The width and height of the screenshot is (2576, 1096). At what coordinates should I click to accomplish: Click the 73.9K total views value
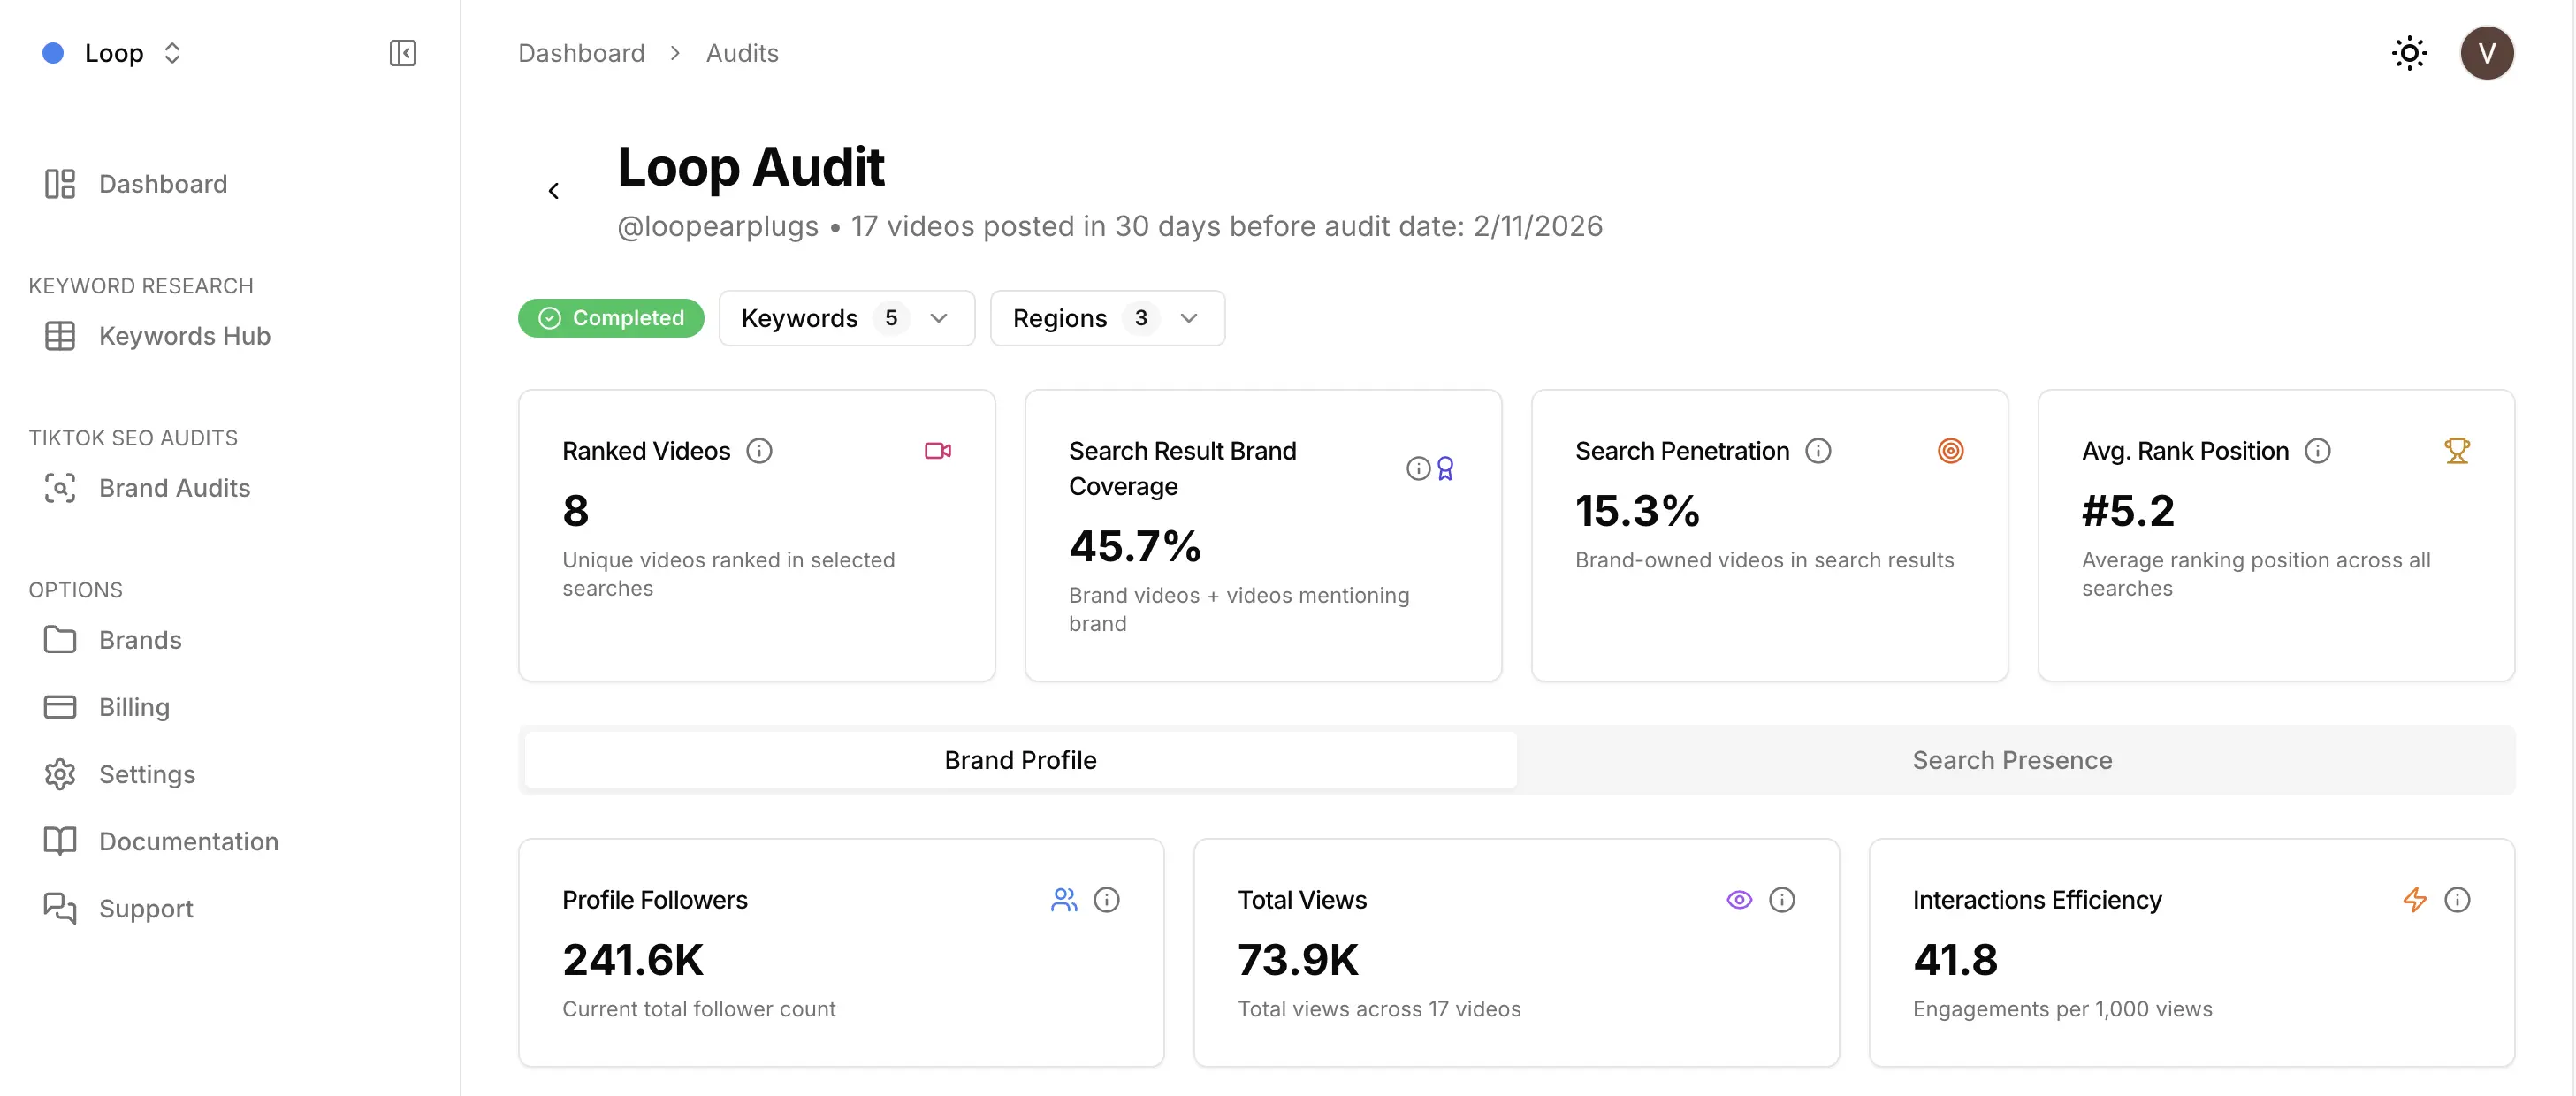coord(1298,960)
